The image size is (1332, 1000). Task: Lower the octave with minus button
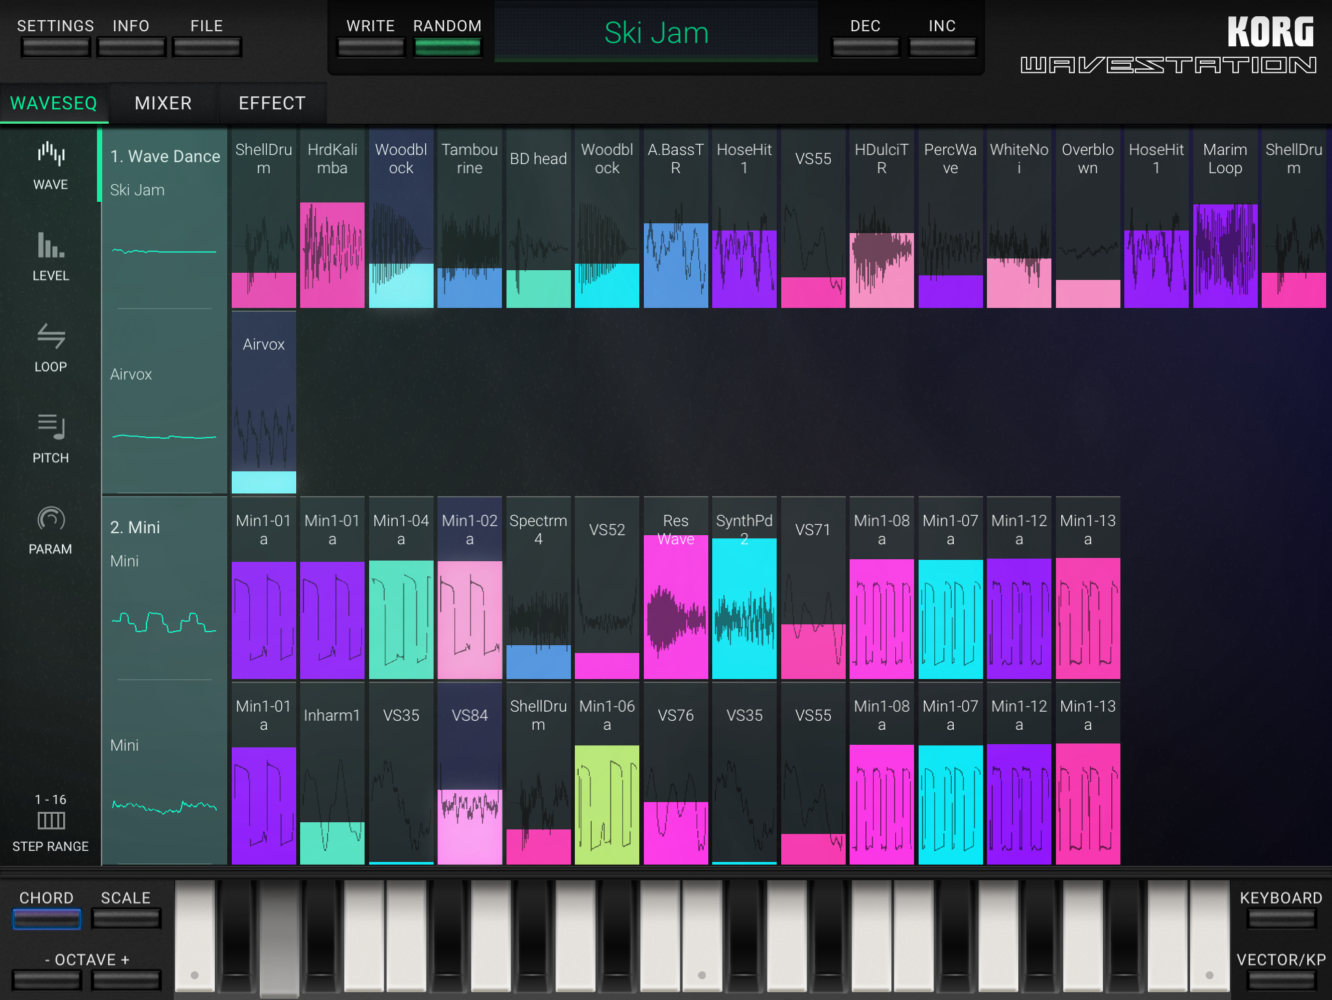pyautogui.click(x=47, y=980)
